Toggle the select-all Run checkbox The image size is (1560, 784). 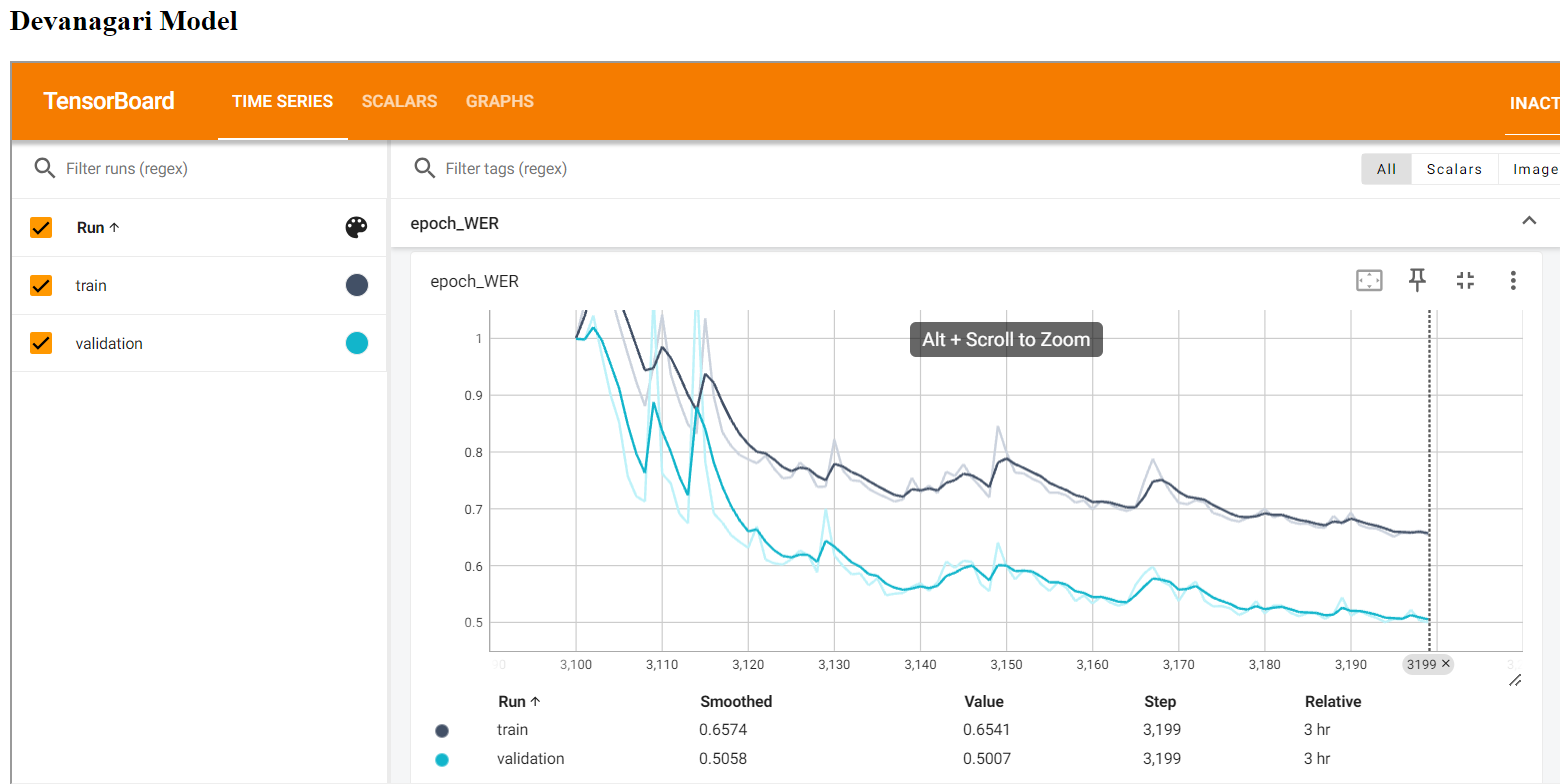tap(41, 228)
